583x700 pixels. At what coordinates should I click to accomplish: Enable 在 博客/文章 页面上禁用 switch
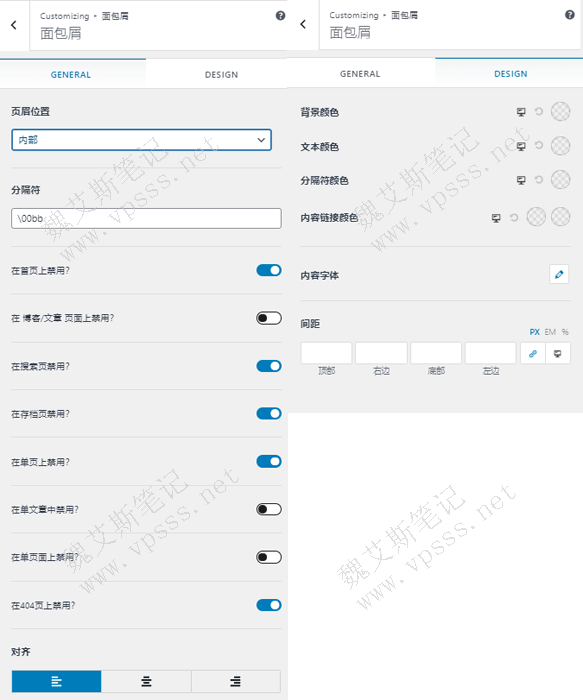tap(269, 318)
